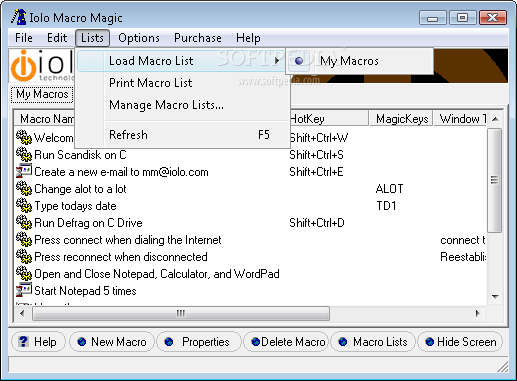Screen dimensions: 517x381
Task: Click the icon beside Press connect when dialing
Action: click(24, 239)
